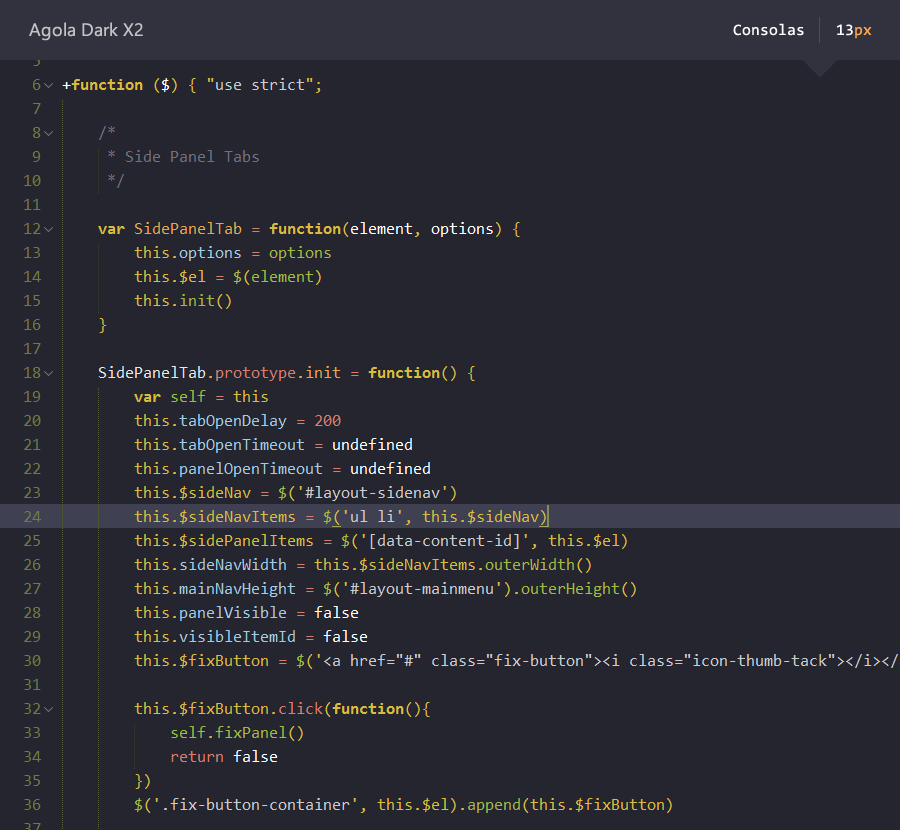Viewport: 900px width, 830px height.
Task: Click closing brace on line 16
Action: pos(103,325)
